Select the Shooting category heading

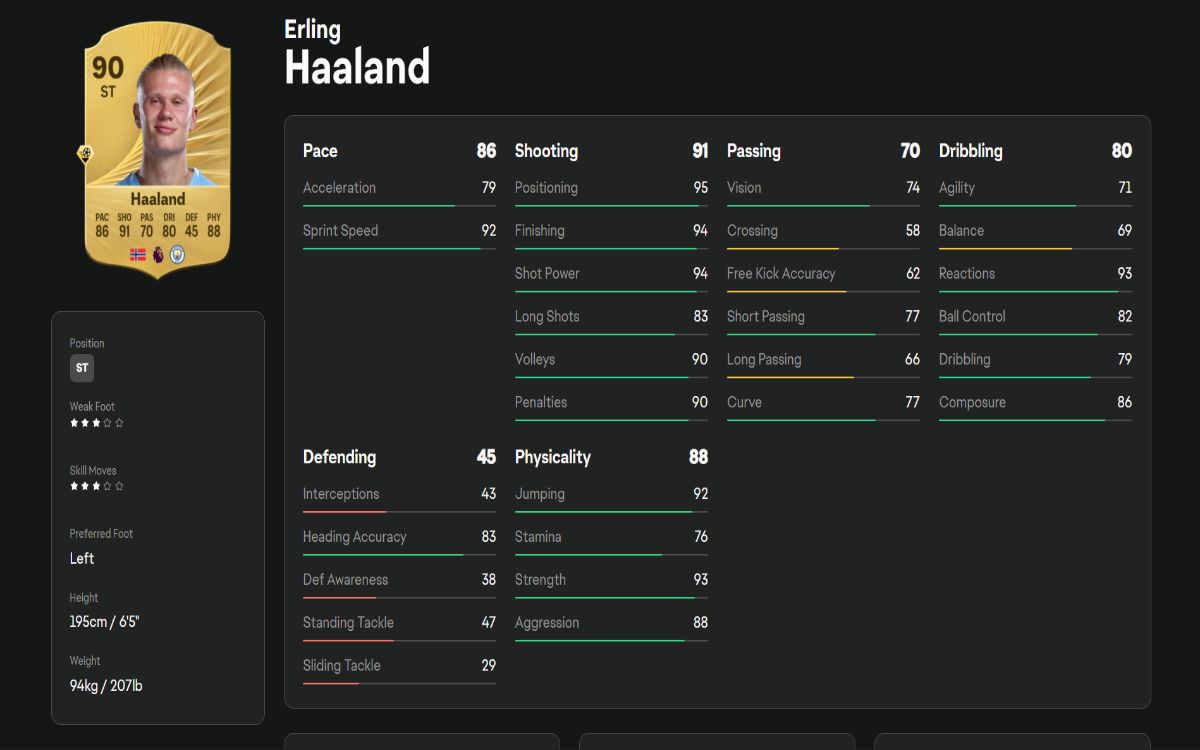[546, 151]
